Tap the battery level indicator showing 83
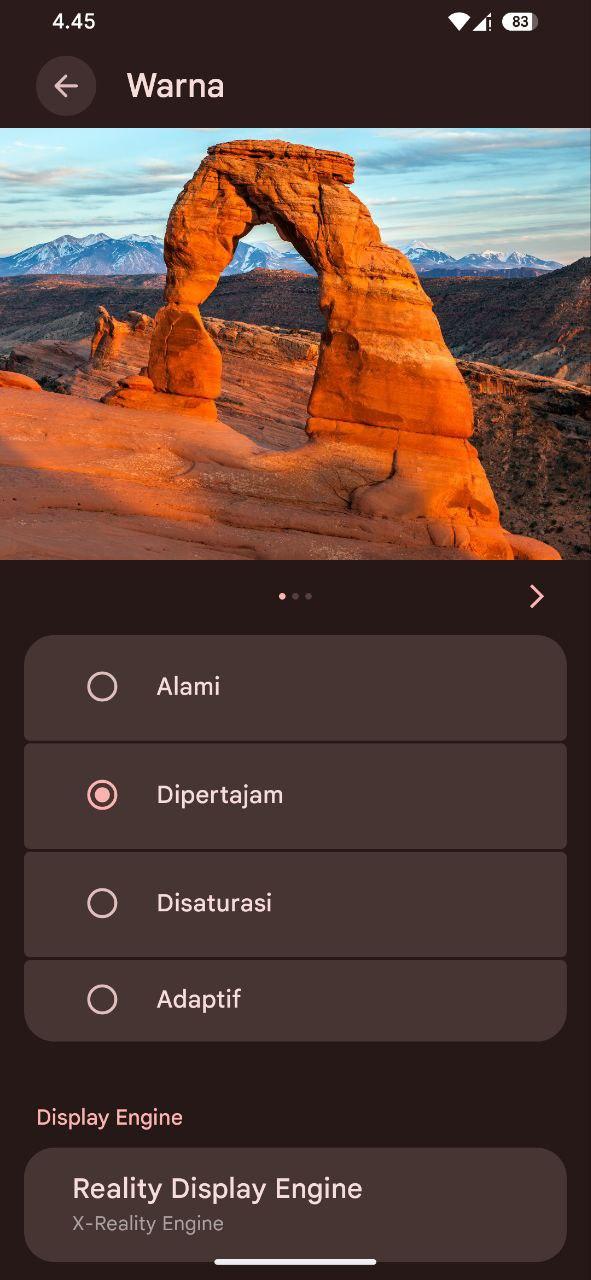The height and width of the screenshot is (1280, 591). 519,22
